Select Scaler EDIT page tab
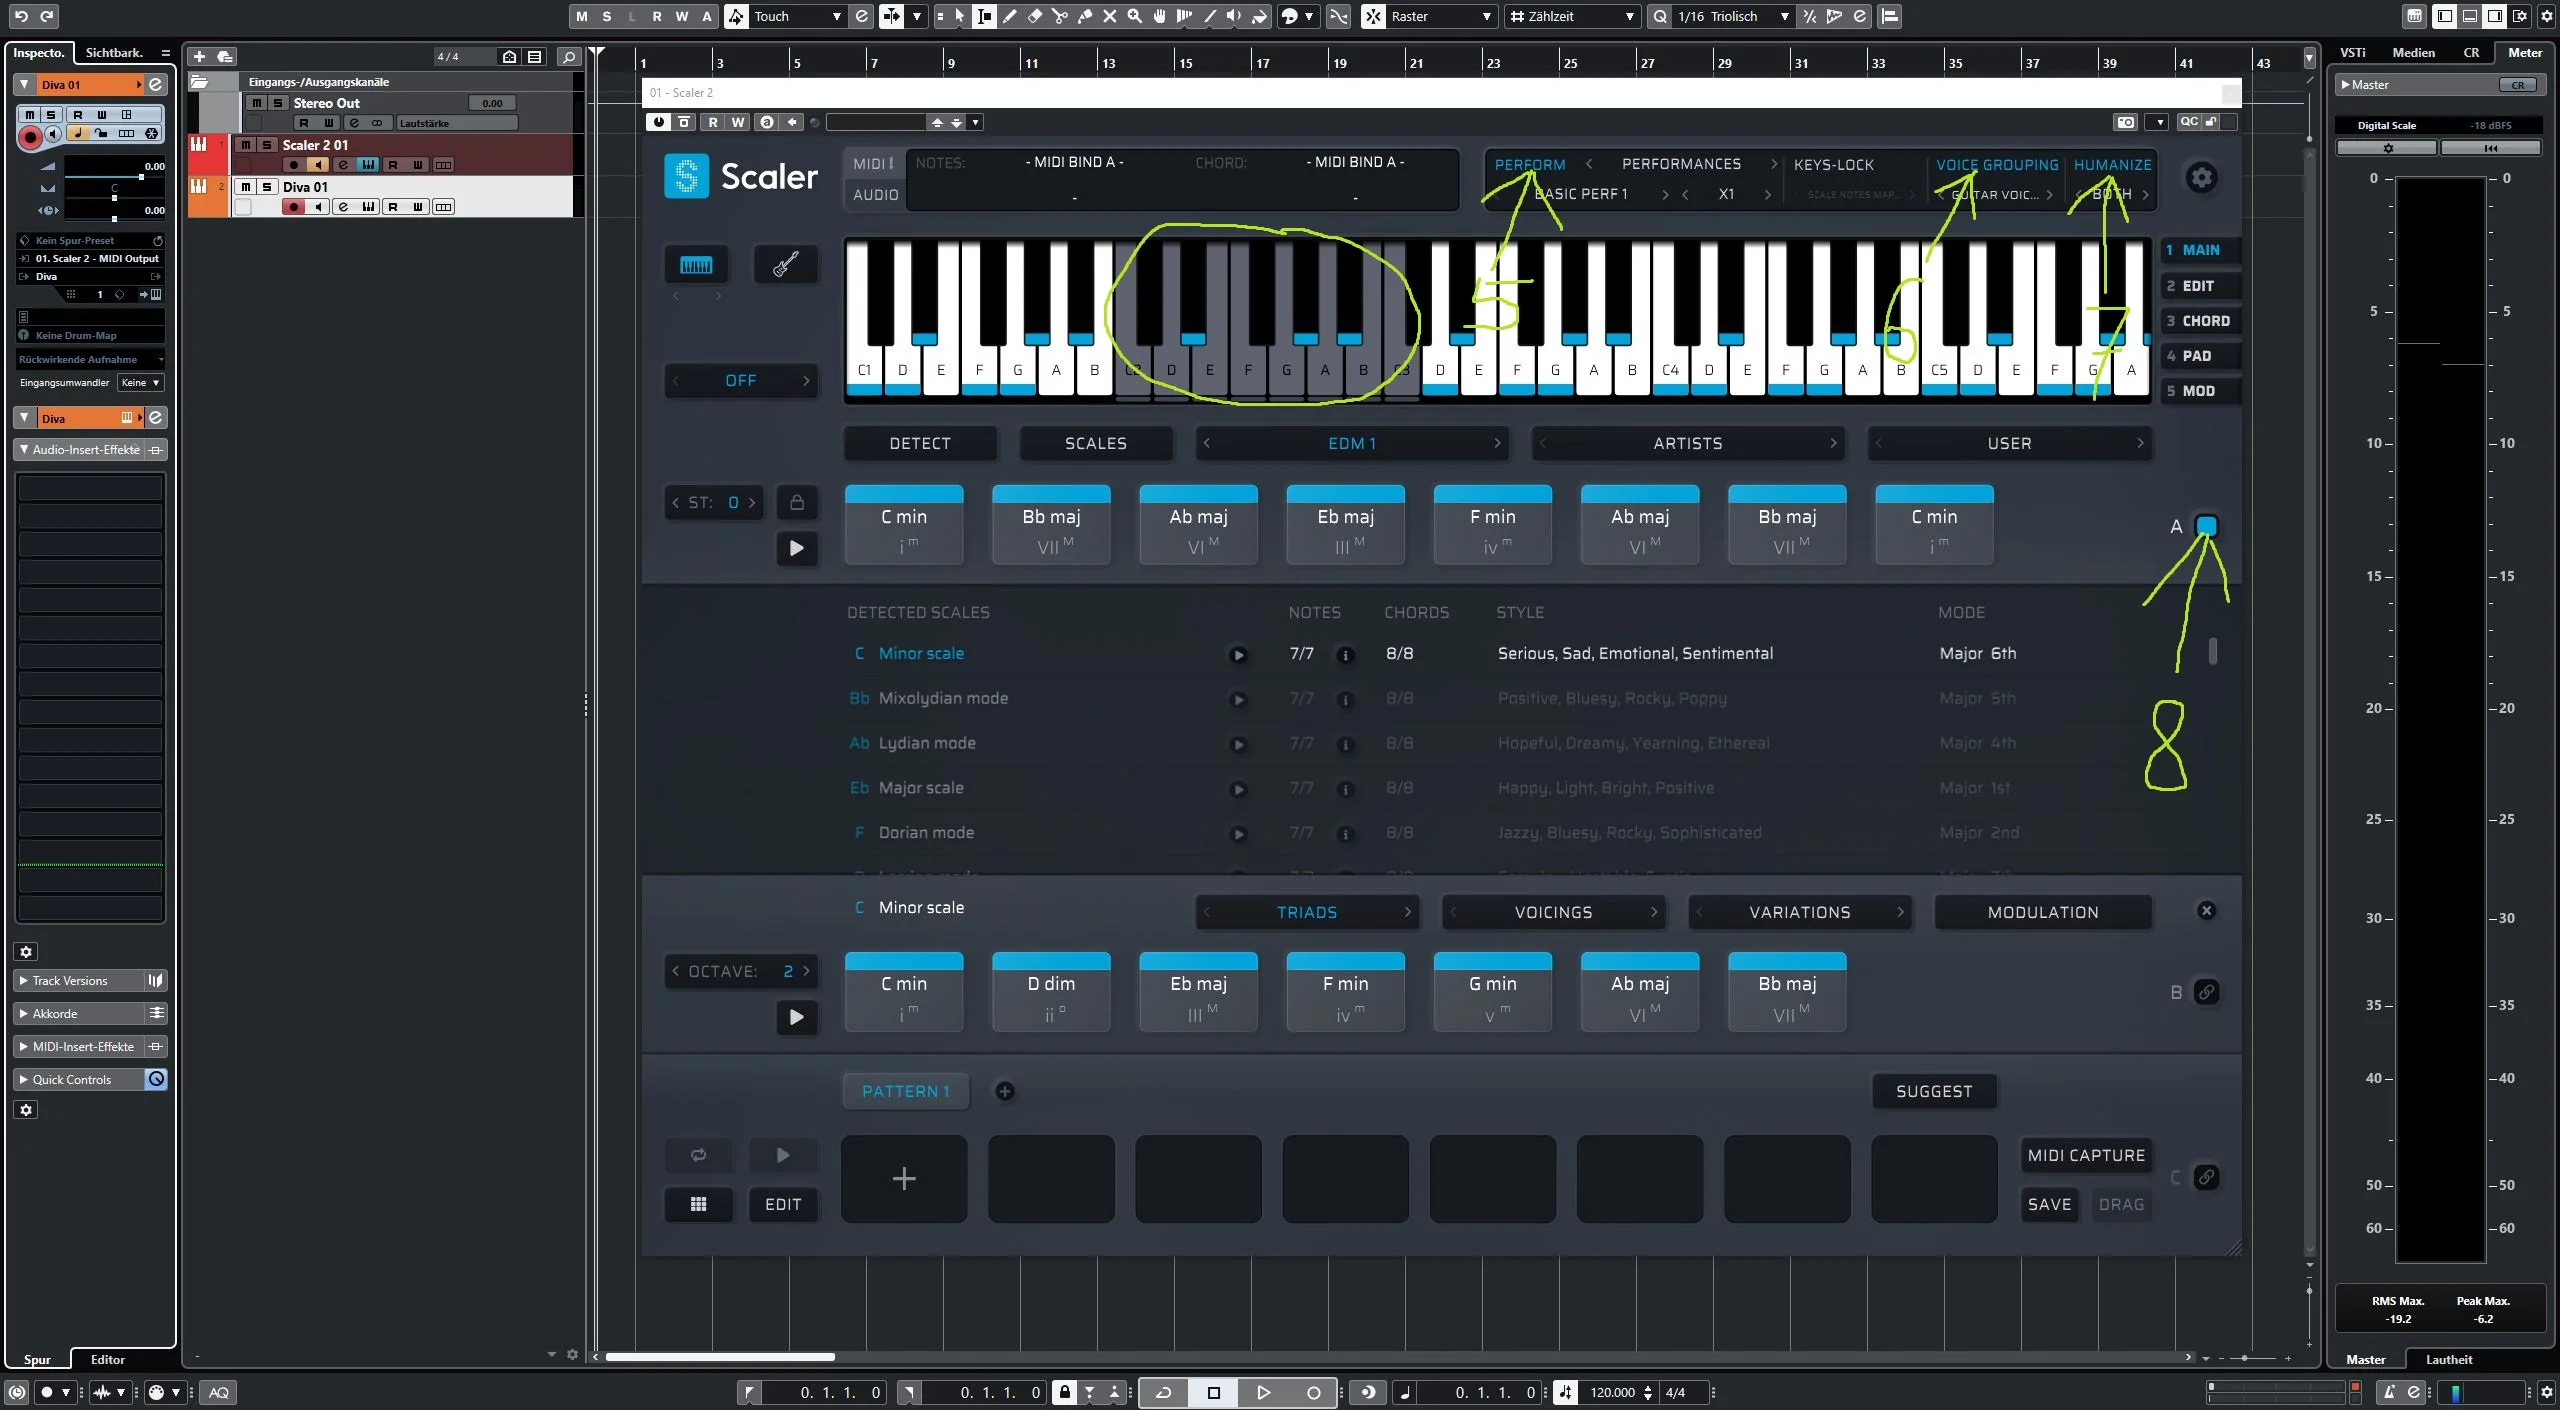The width and height of the screenshot is (2560, 1410). point(2199,286)
